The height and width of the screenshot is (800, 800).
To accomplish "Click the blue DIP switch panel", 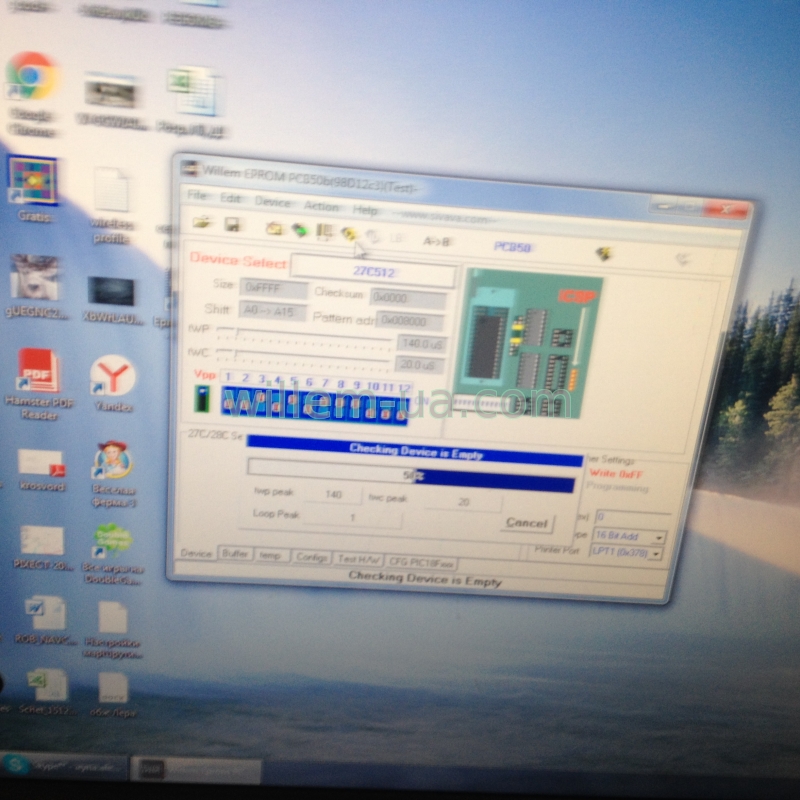I will tap(314, 406).
